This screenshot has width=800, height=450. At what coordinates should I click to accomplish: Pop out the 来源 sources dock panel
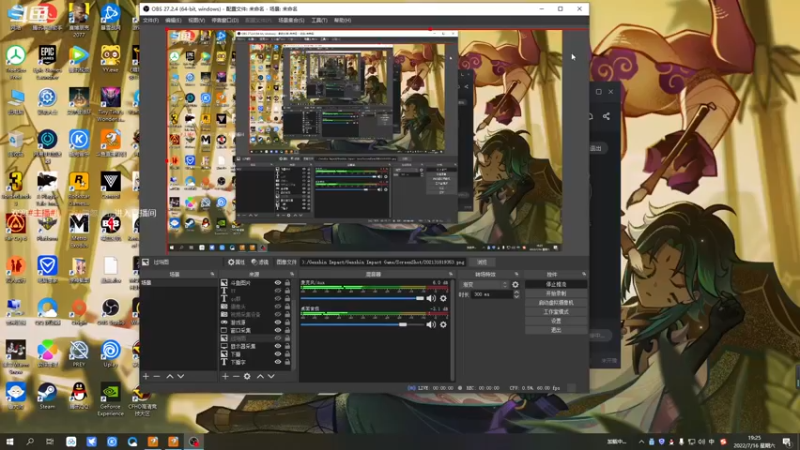[x=292, y=274]
